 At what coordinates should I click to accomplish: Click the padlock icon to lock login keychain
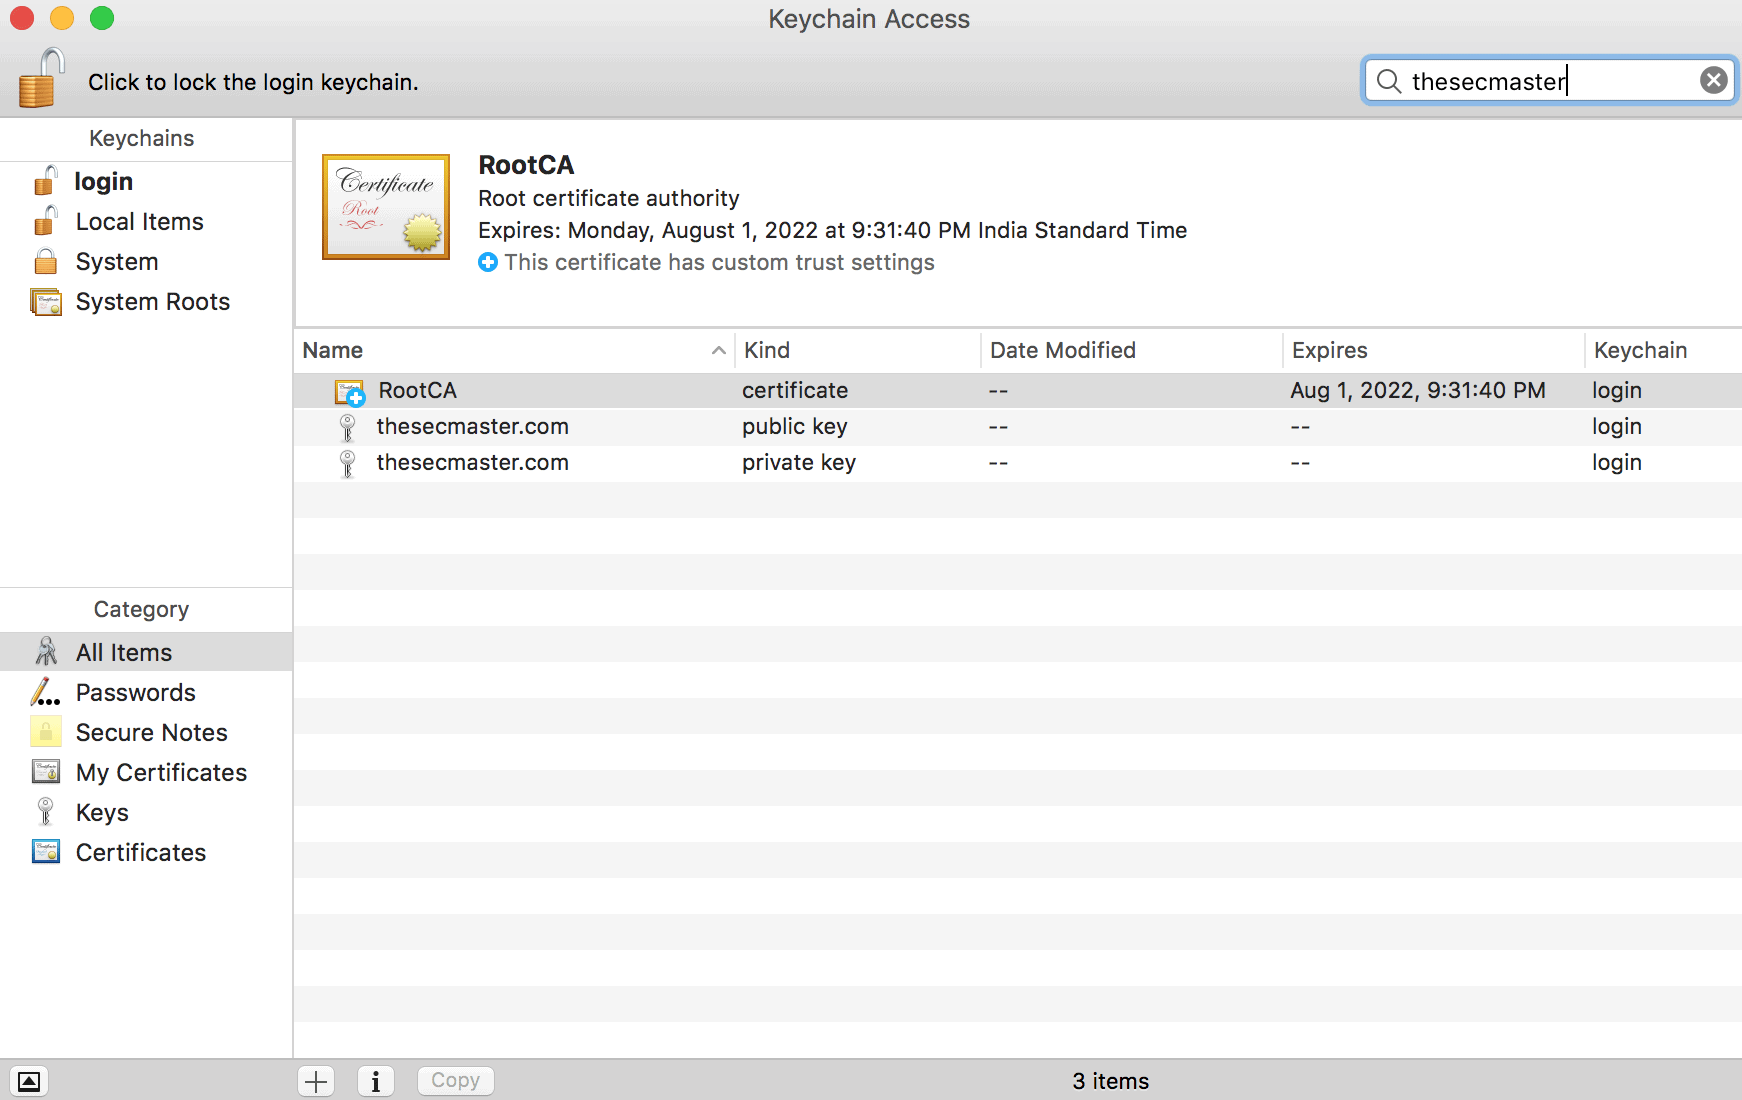coord(41,78)
